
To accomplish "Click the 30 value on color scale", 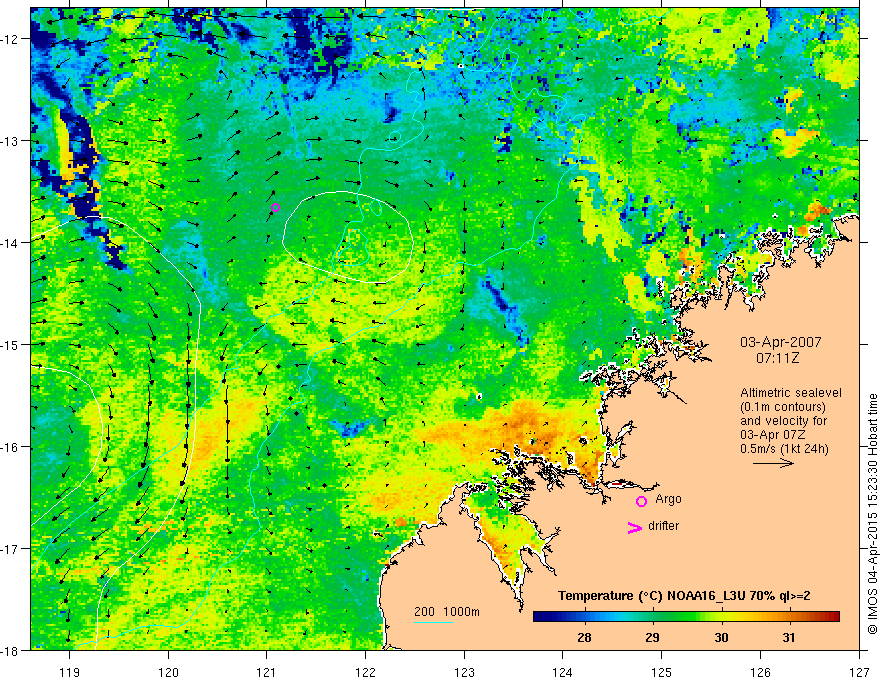I will click(x=721, y=637).
